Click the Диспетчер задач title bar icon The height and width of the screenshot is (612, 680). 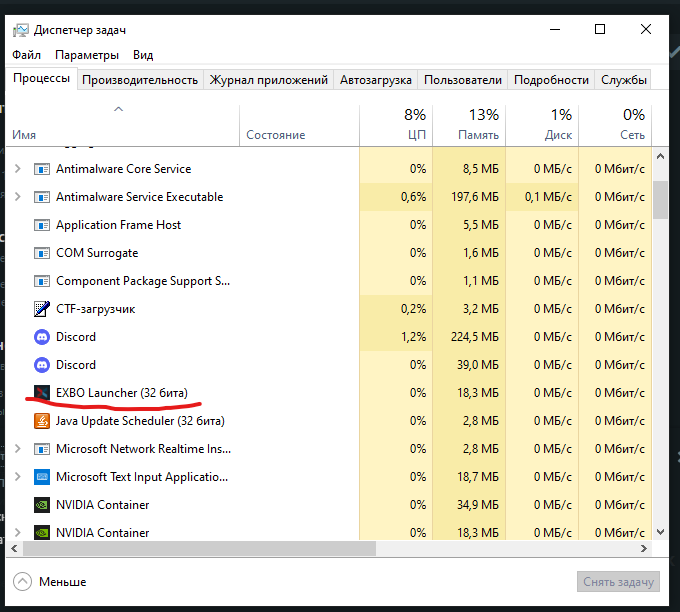click(20, 30)
